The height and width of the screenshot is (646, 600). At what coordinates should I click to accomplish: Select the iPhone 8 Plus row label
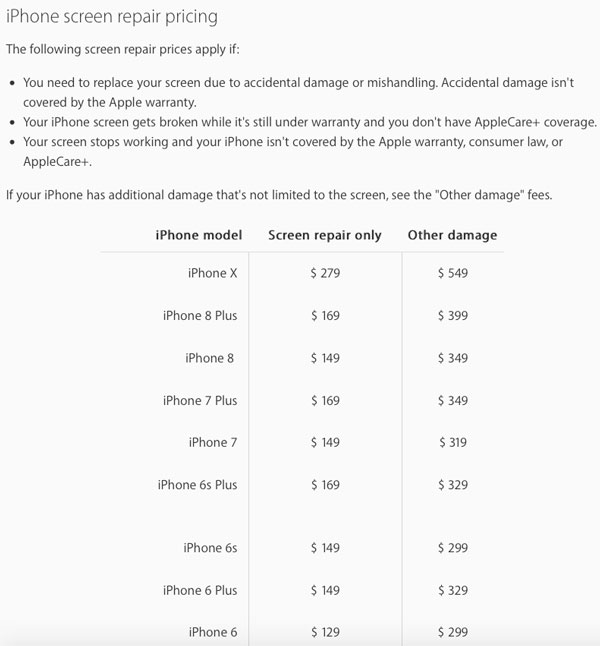point(200,316)
